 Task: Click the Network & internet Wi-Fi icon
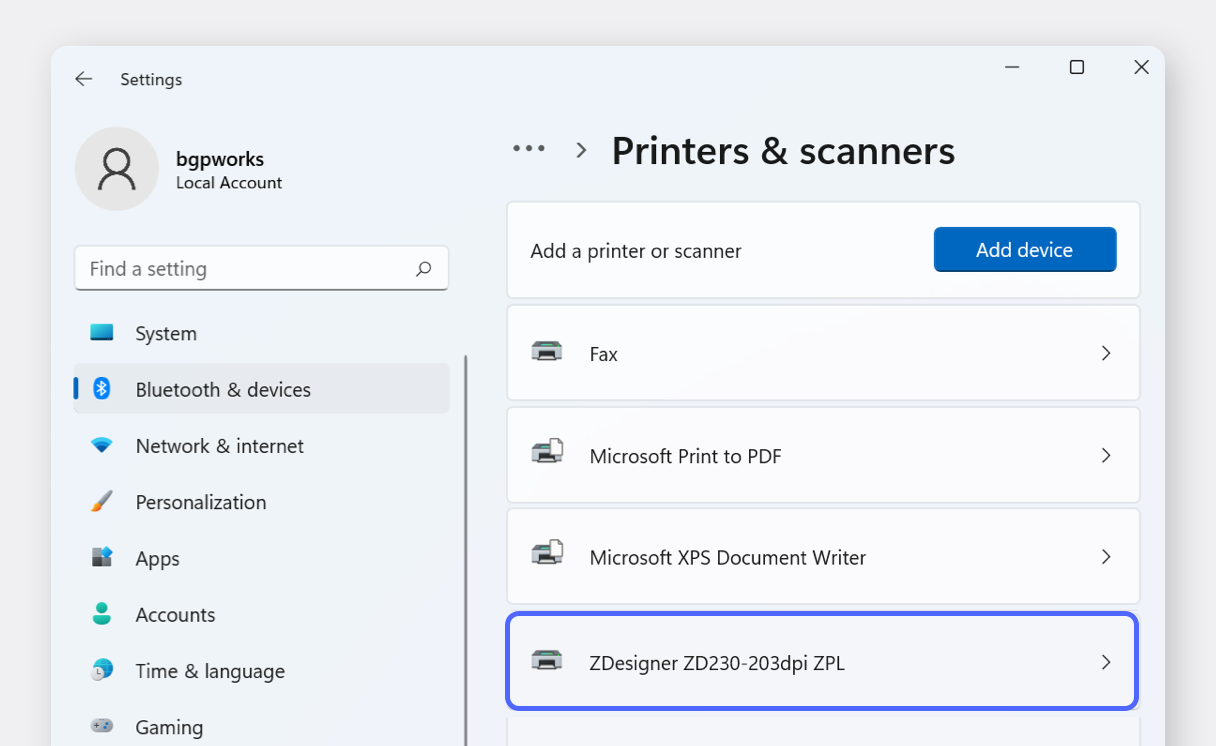click(102, 446)
